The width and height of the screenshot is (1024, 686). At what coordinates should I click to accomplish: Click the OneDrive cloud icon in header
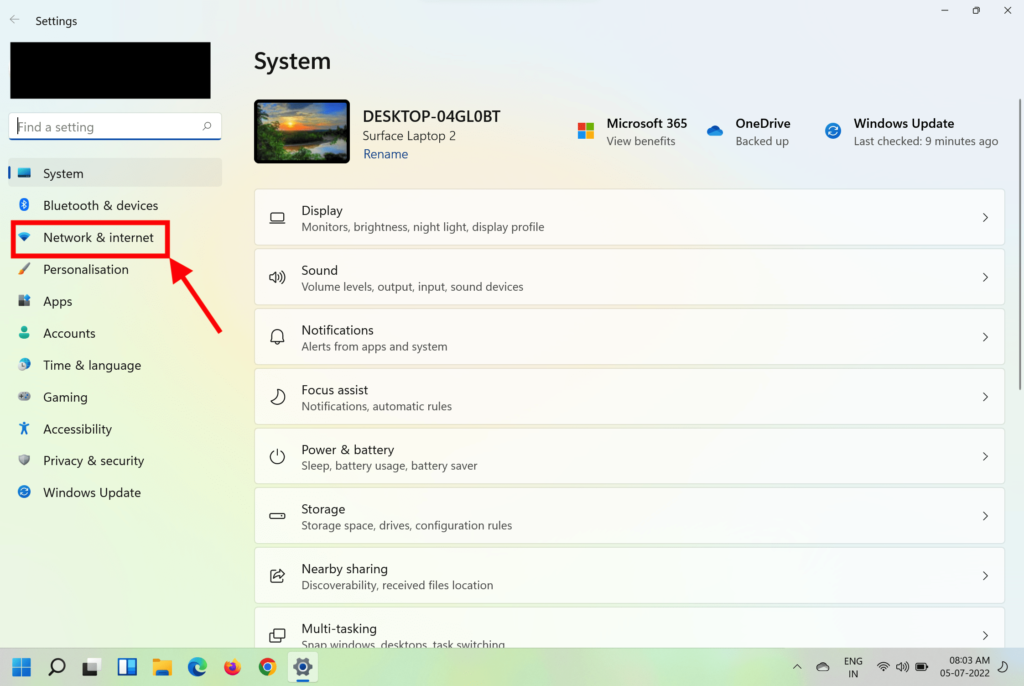pos(715,131)
